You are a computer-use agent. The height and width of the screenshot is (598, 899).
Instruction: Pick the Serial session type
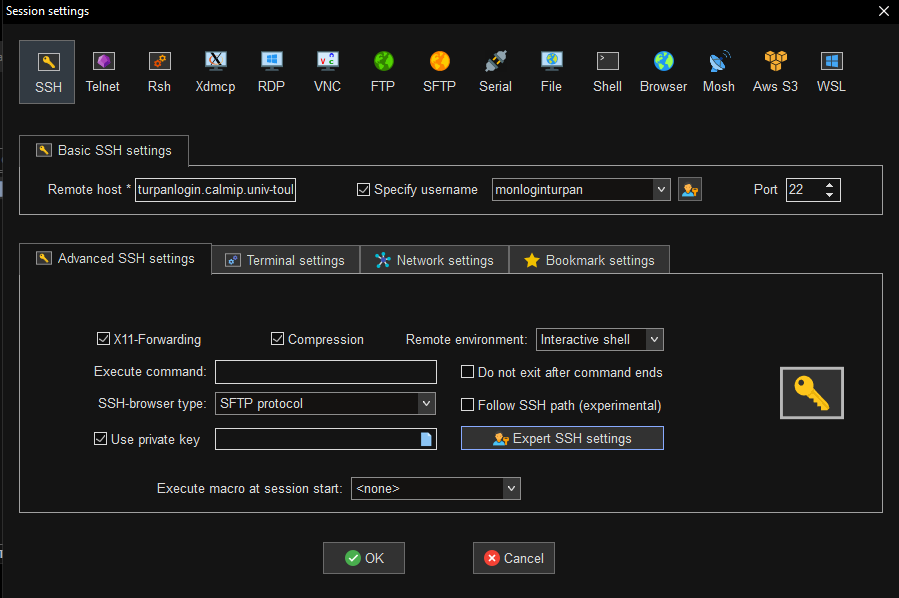tap(495, 70)
